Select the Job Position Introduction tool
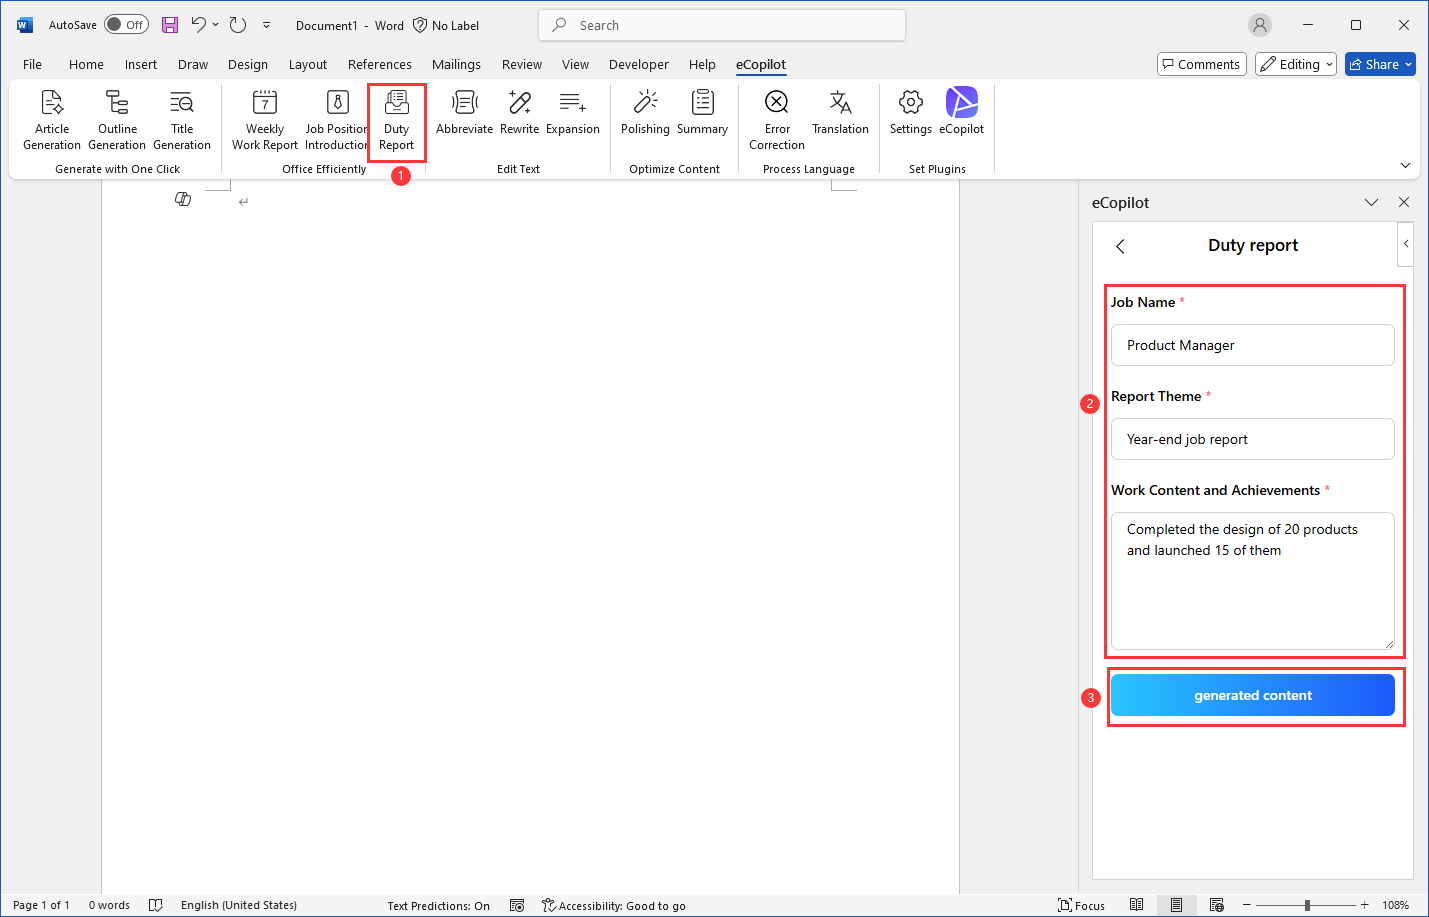 pos(335,118)
